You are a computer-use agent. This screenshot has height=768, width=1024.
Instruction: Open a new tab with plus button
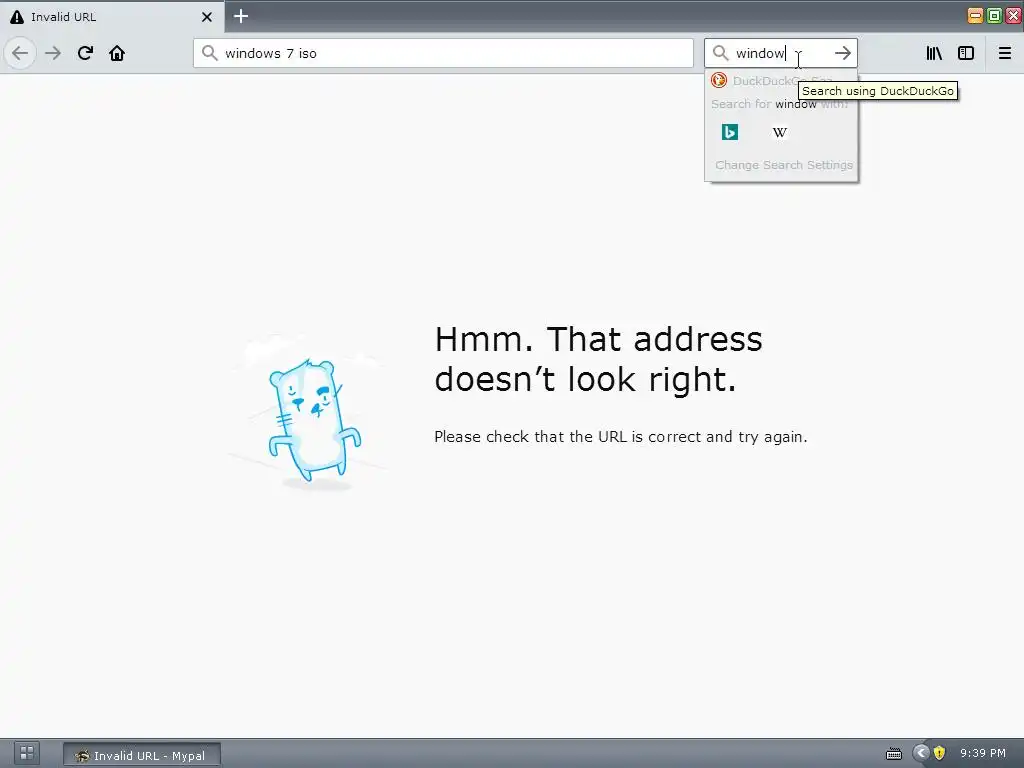(241, 16)
